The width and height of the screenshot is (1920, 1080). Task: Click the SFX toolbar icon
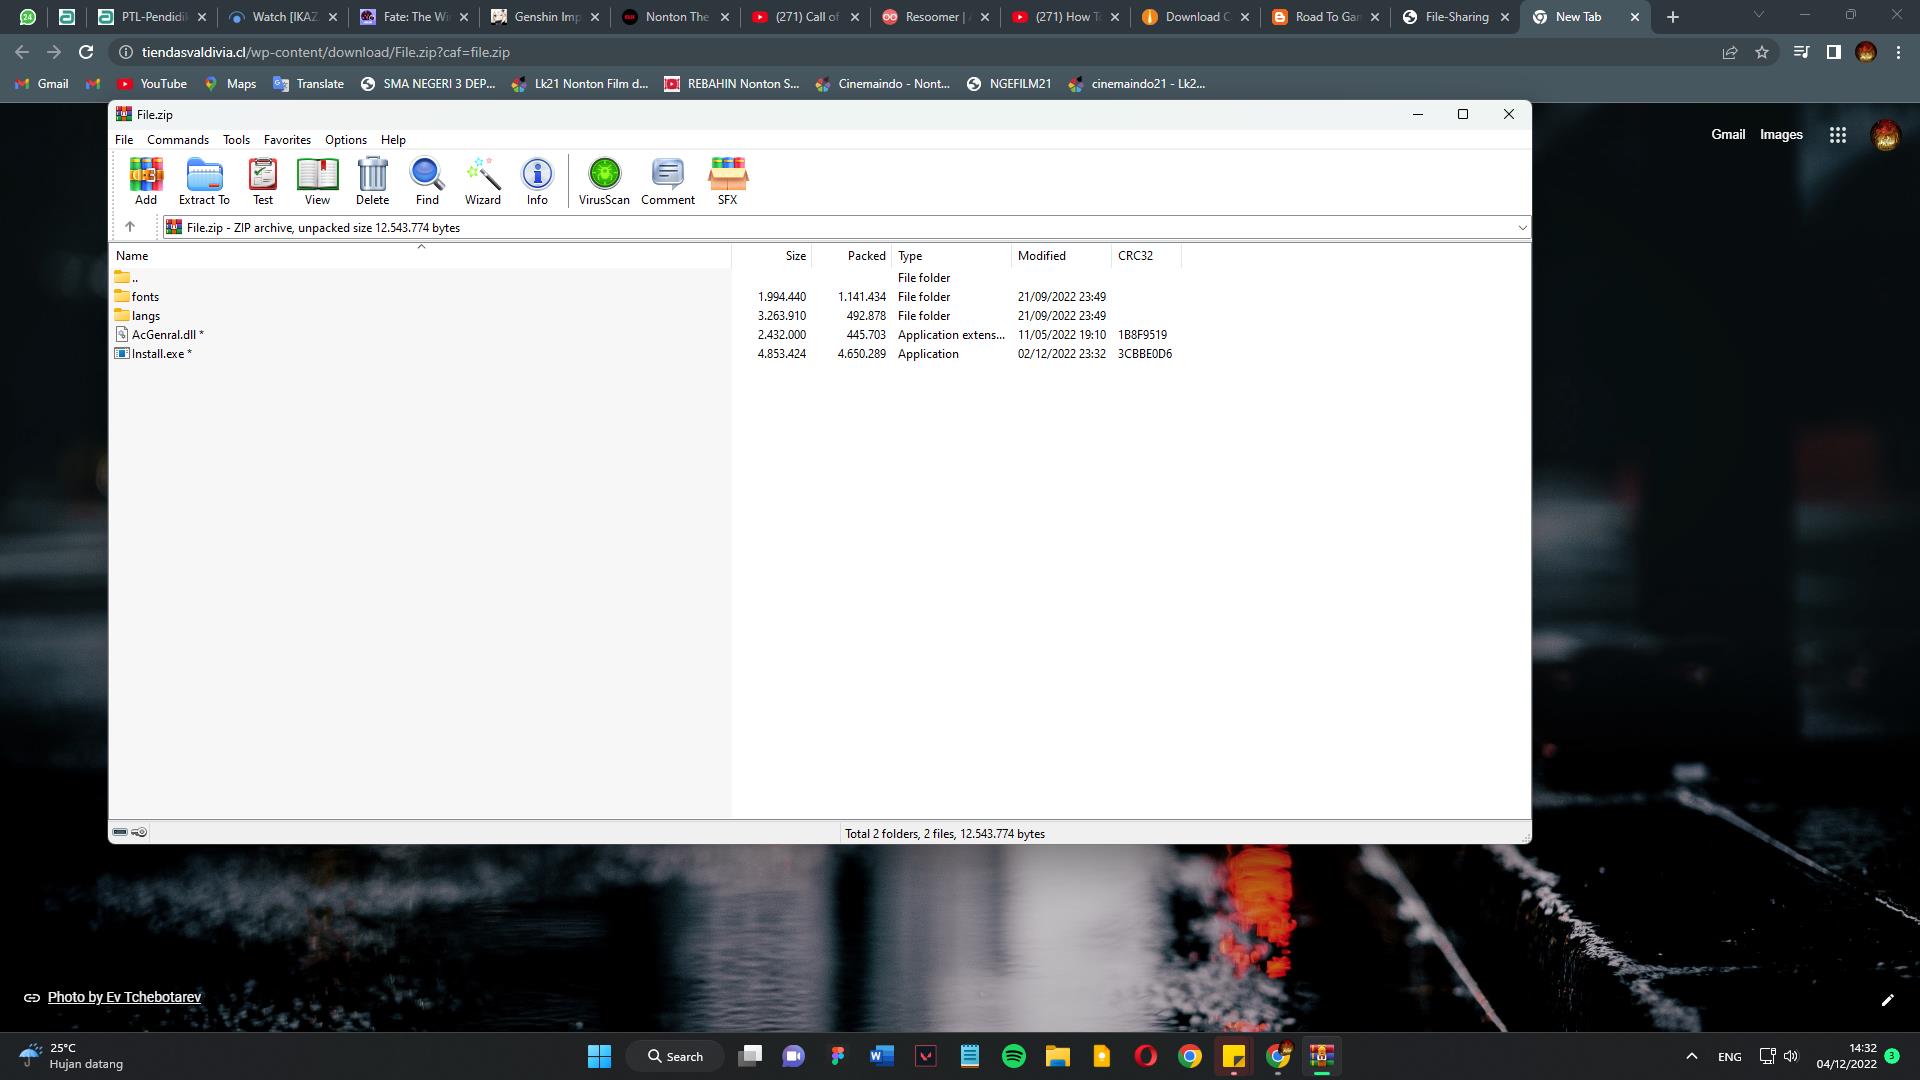point(727,181)
